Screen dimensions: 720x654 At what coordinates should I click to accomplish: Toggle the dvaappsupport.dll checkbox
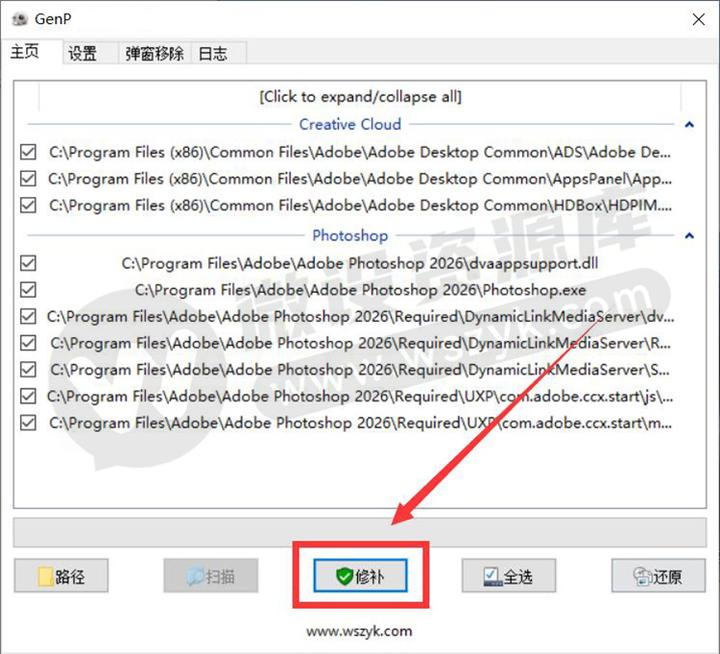click(x=28, y=263)
